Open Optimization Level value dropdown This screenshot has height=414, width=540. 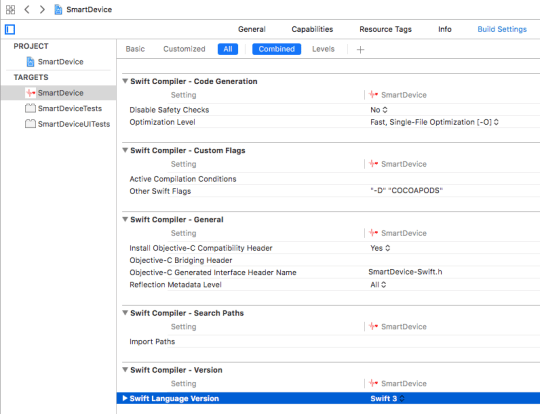(x=434, y=122)
